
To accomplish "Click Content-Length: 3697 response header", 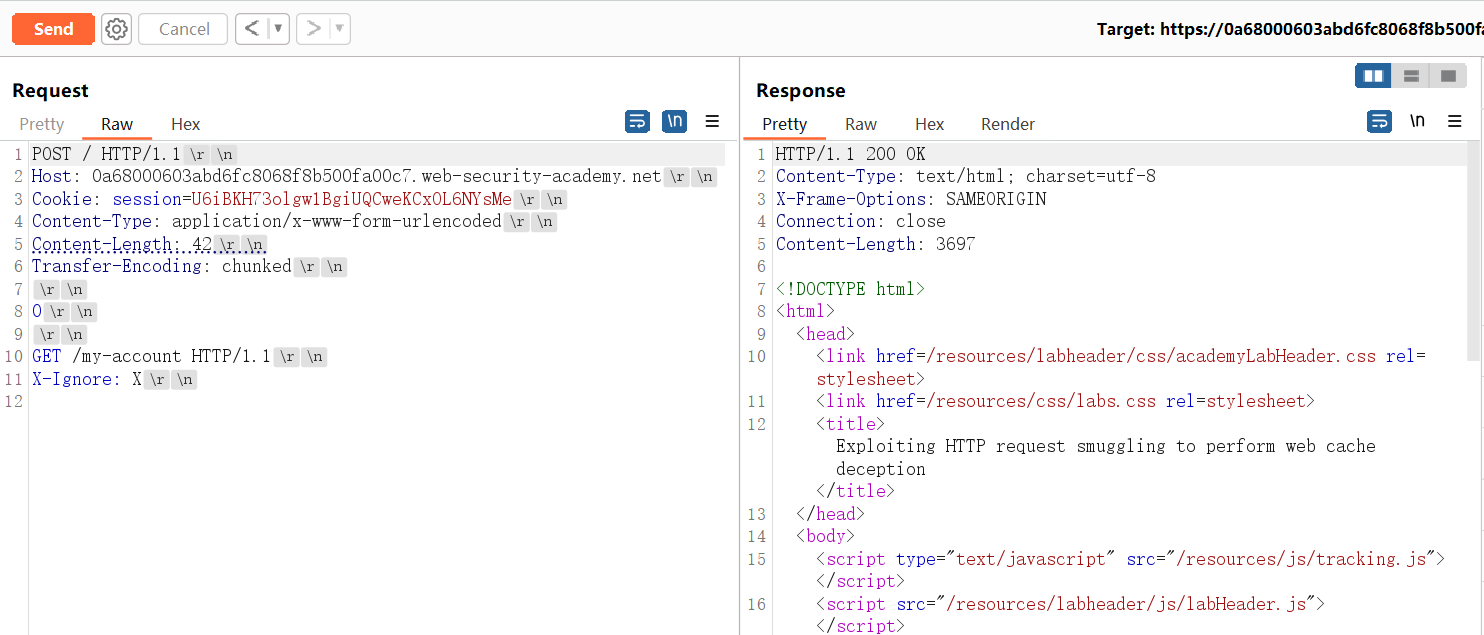I will pos(876,244).
